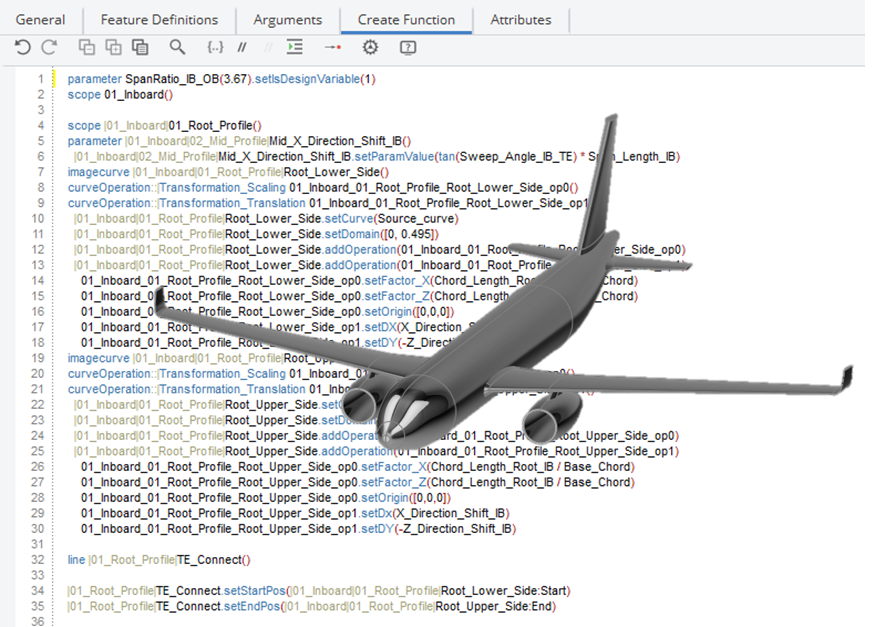Click line number 1 in the gutter
The height and width of the screenshot is (627, 885).
[x=41, y=79]
